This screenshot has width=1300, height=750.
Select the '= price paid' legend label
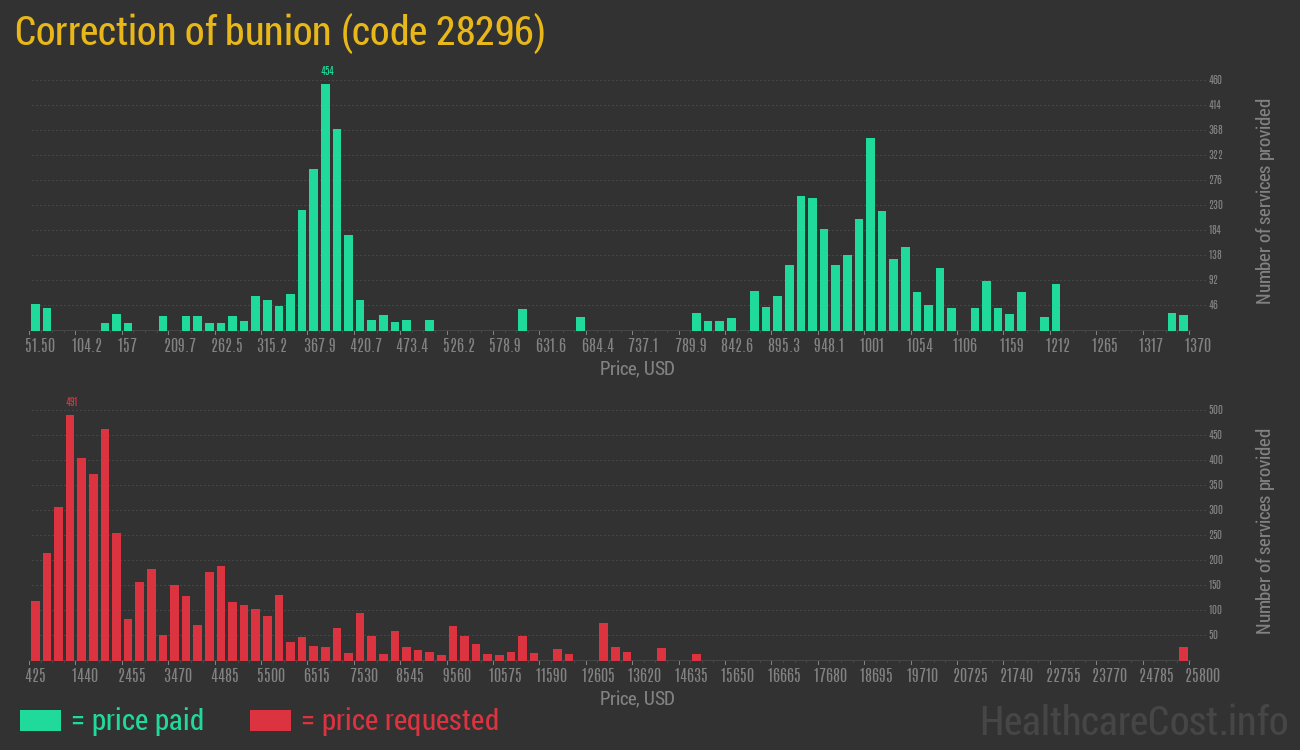pos(137,720)
